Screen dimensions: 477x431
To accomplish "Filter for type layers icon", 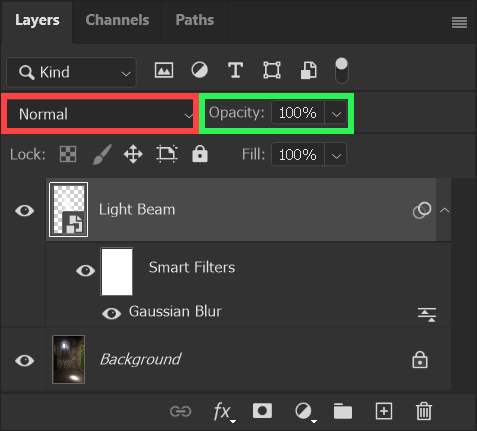I will [235, 70].
